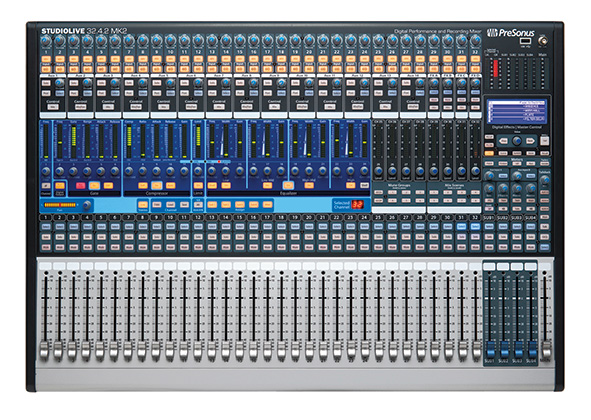Select the Aux 1 bus
The height and width of the screenshot is (420, 591).
[x=60, y=93]
